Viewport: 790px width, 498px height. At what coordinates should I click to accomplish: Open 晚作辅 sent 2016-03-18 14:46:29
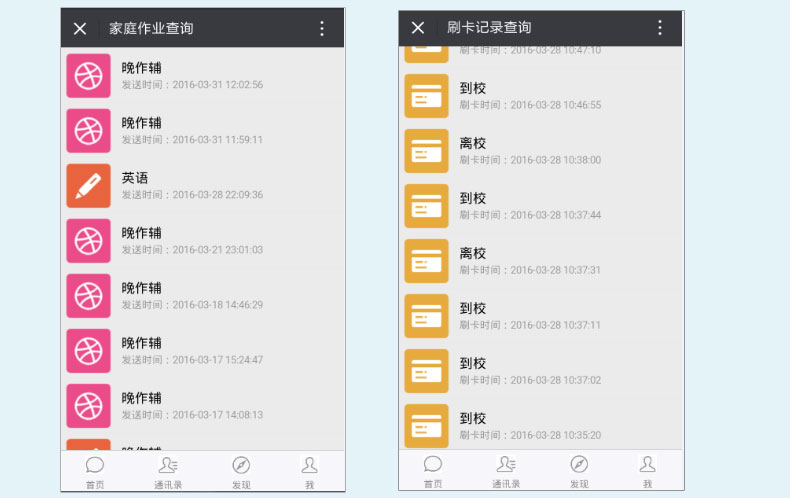coord(203,296)
